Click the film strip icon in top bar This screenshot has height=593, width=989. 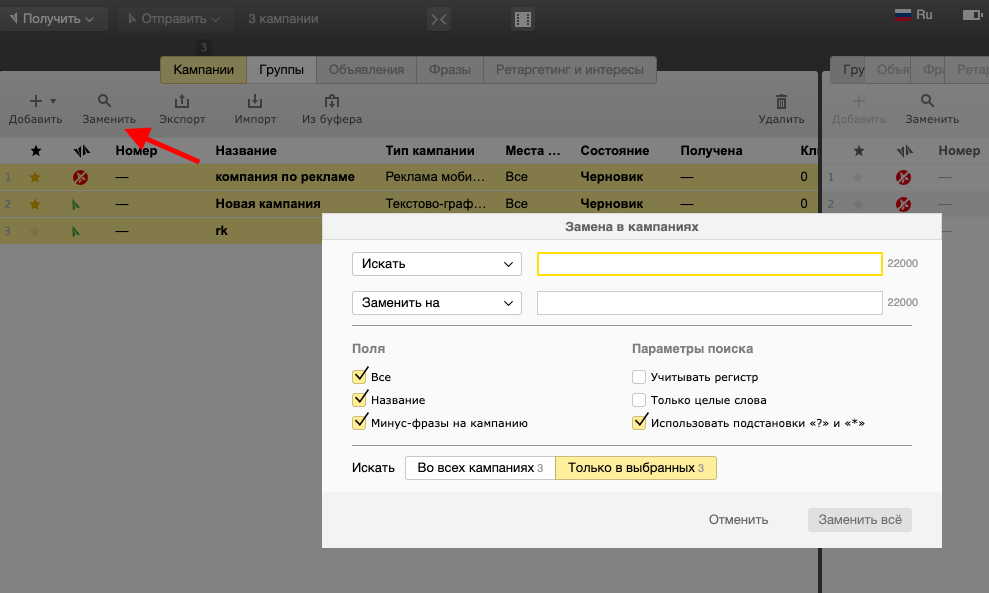(x=523, y=19)
